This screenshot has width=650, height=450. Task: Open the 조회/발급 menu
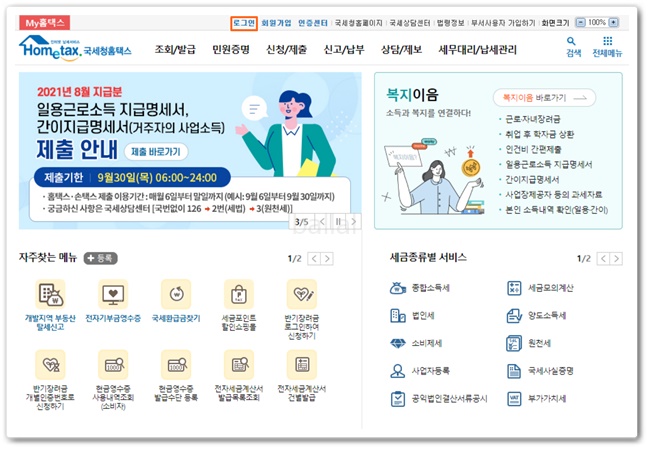pos(175,50)
